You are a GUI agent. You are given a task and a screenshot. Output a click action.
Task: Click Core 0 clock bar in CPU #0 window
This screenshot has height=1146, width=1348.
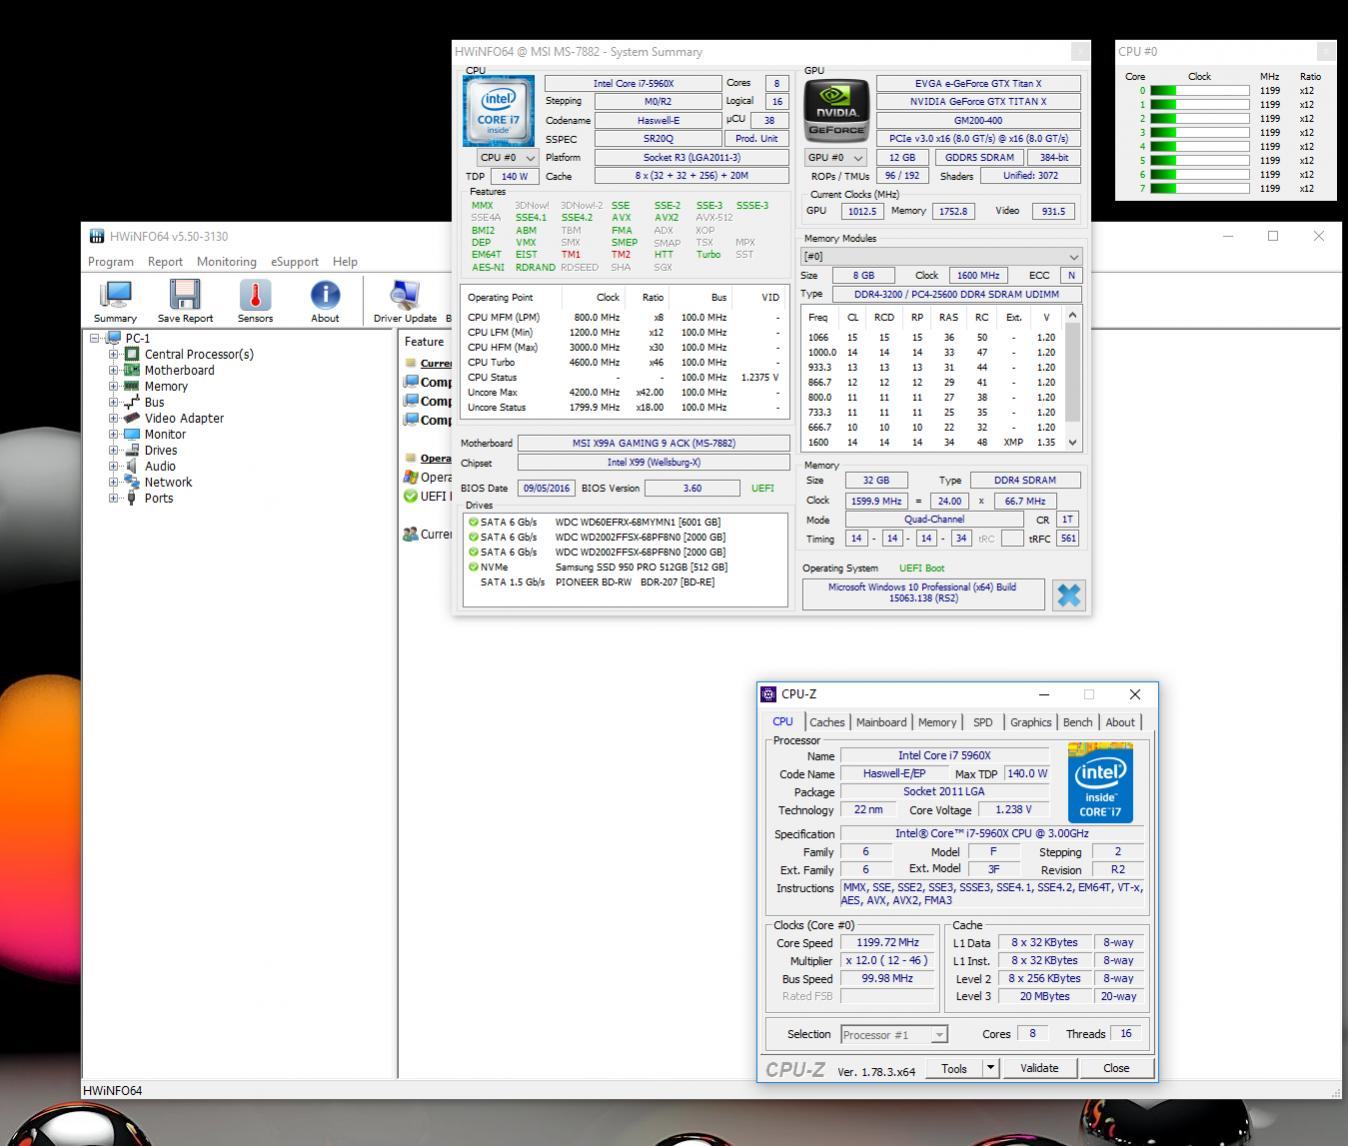pos(1200,90)
